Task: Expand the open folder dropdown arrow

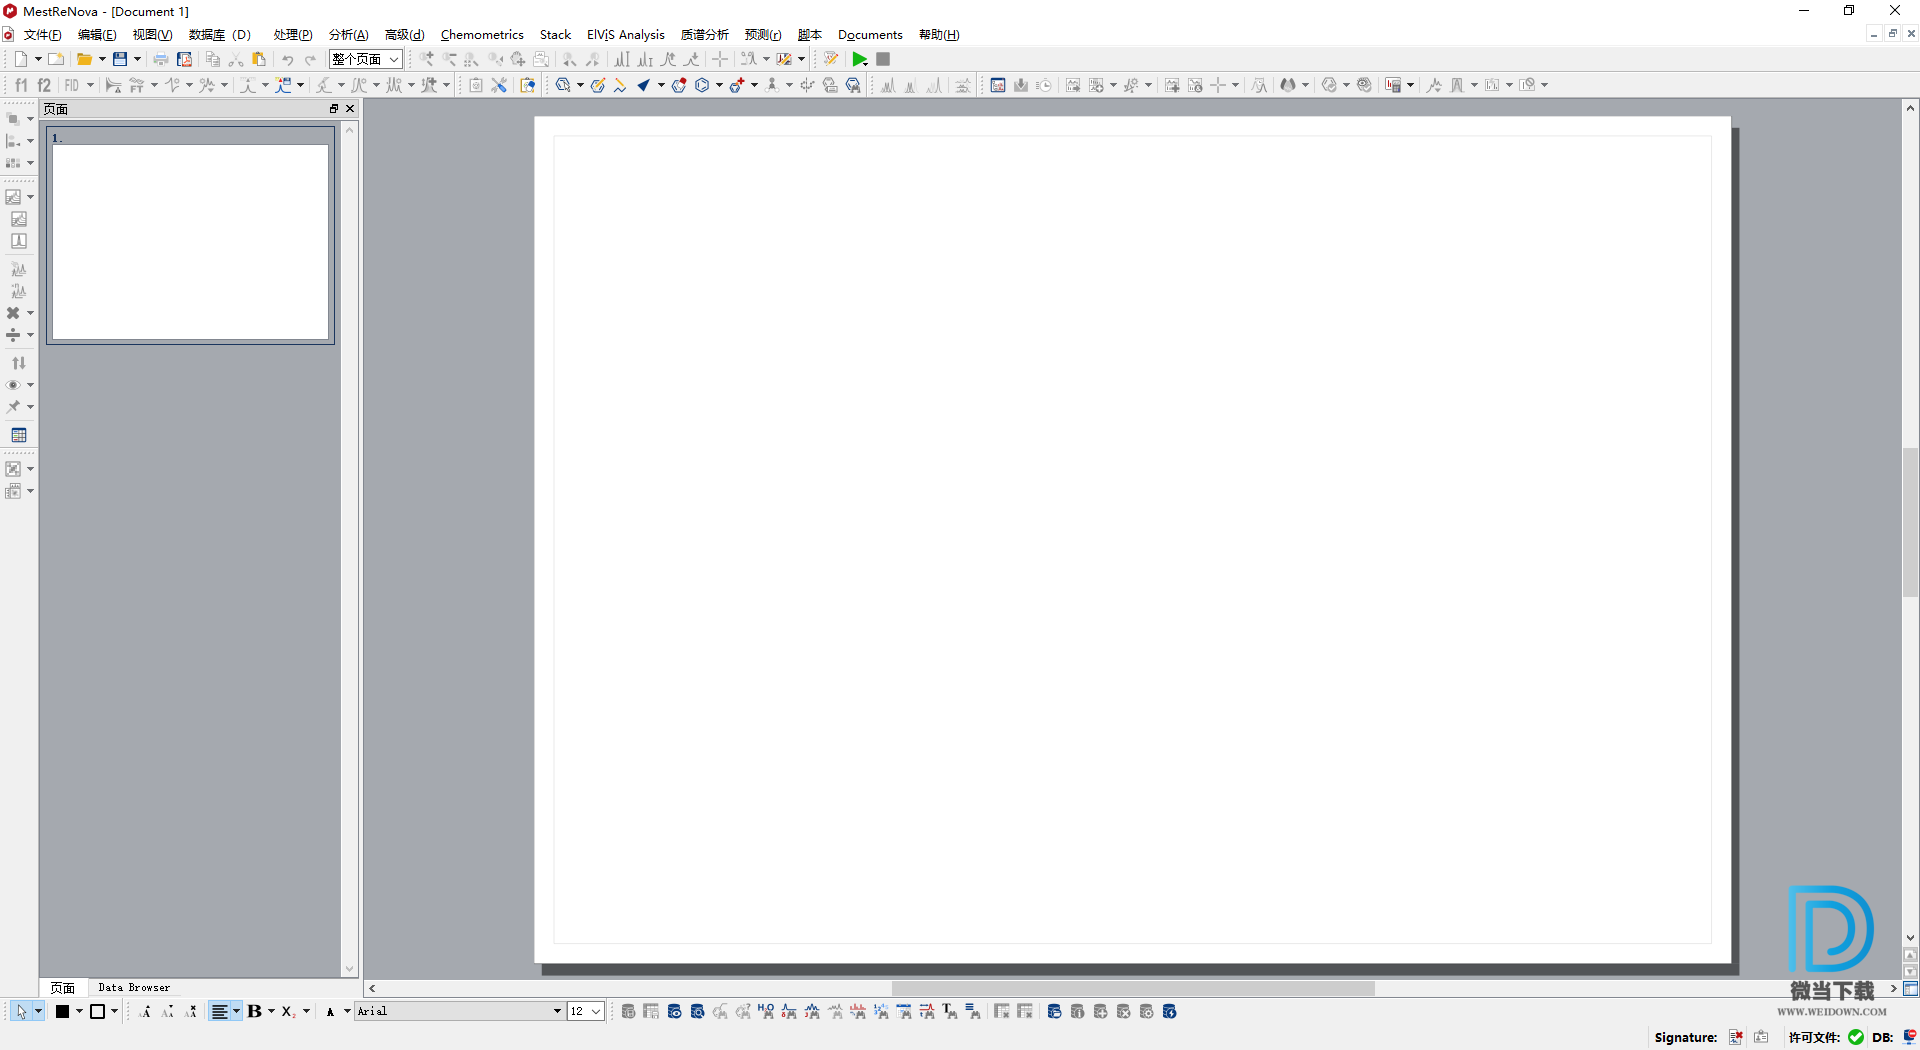Action: 102,59
